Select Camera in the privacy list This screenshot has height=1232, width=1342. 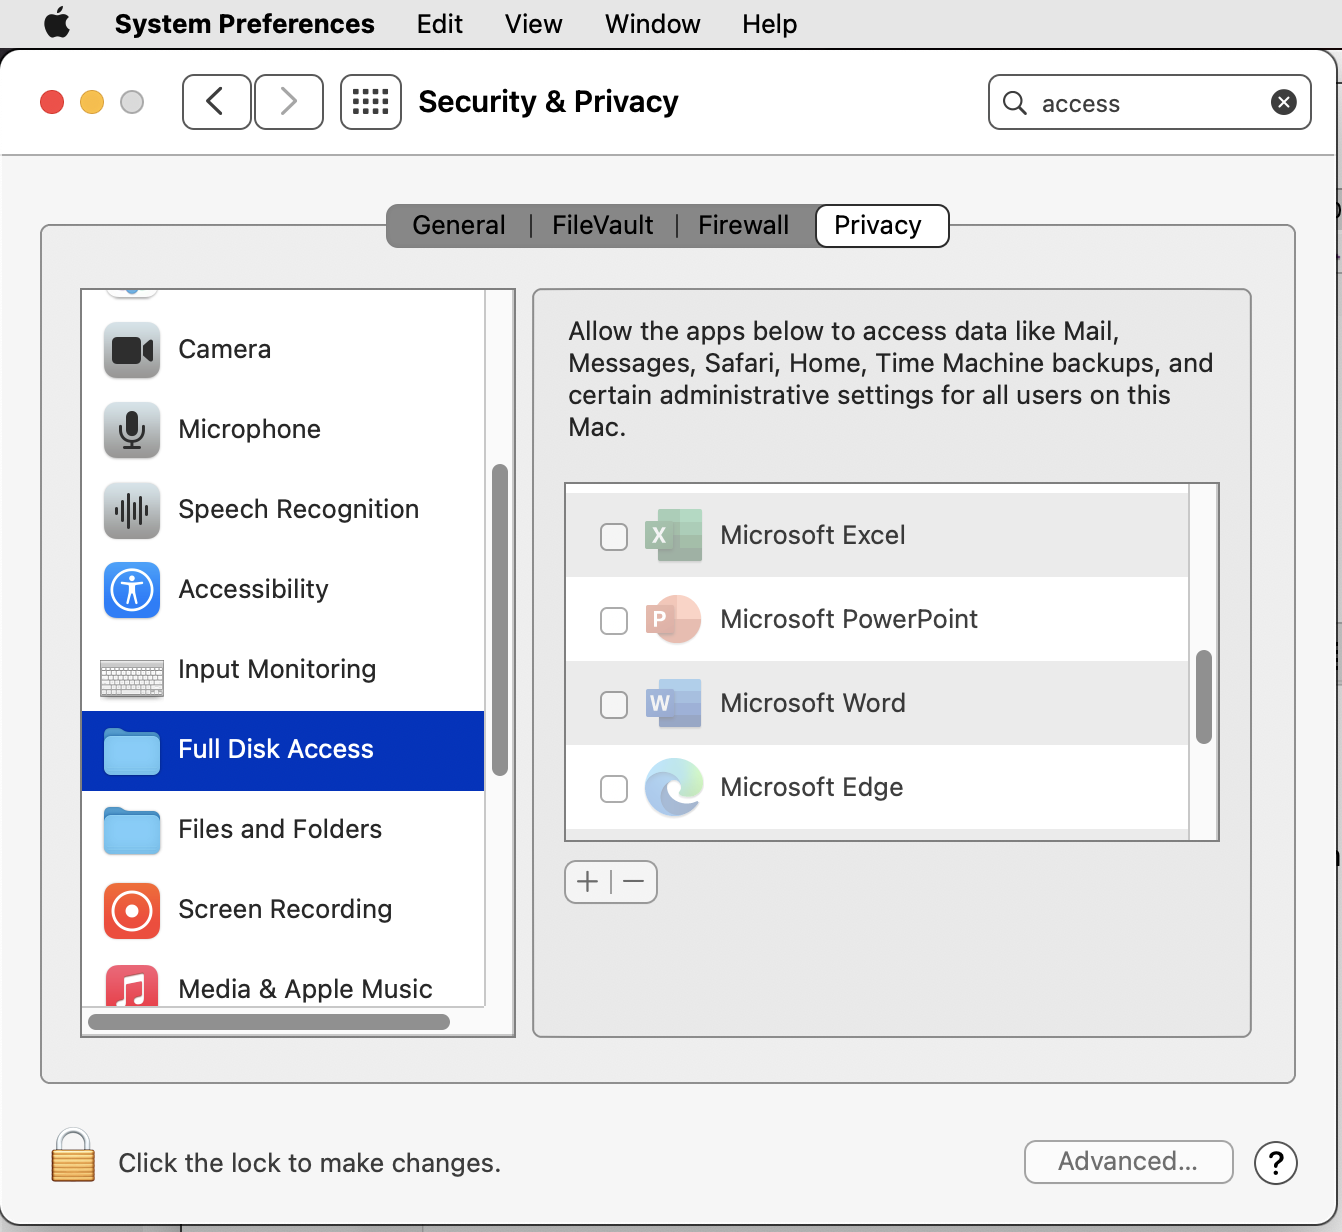point(283,350)
